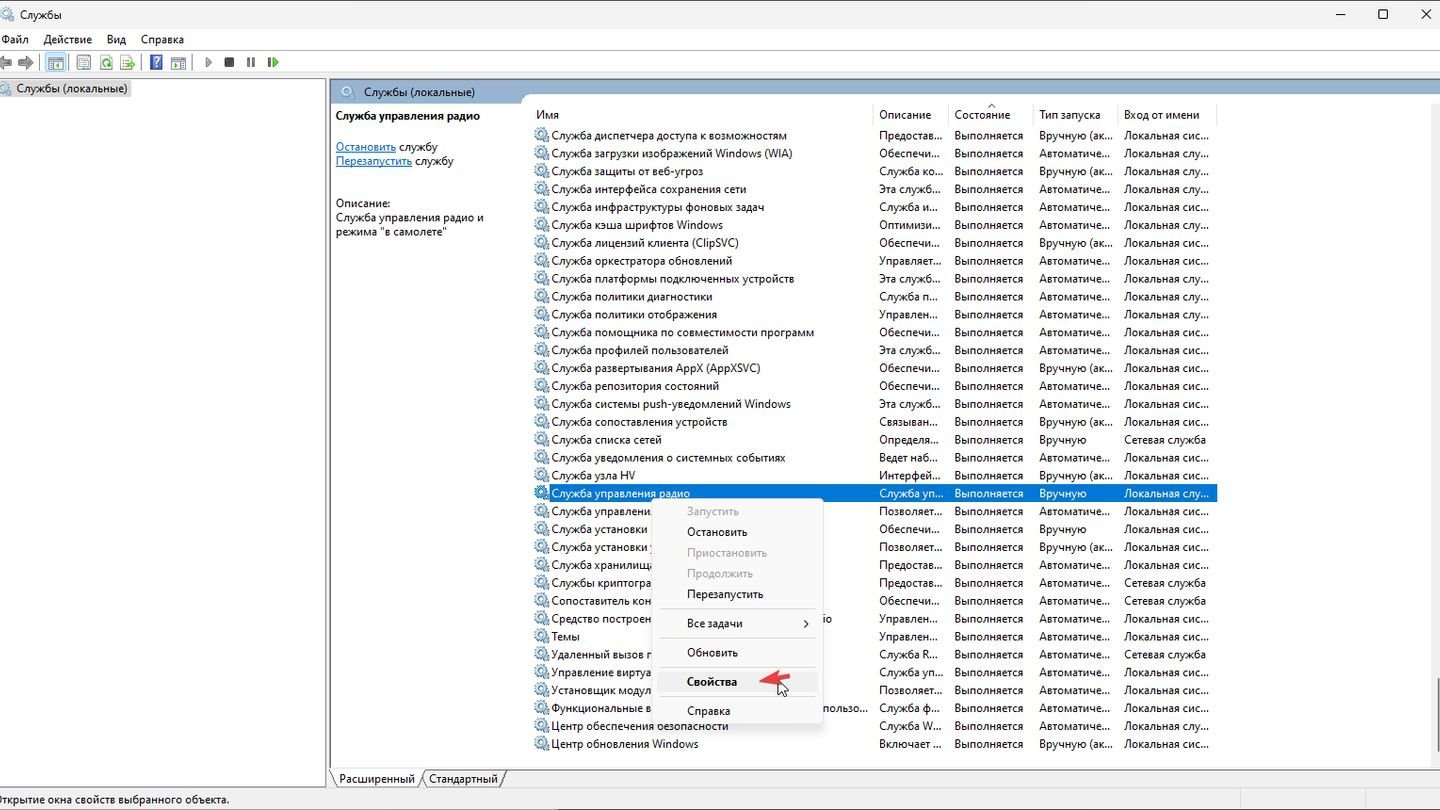Image resolution: width=1440 pixels, height=810 pixels.
Task: Open the Действие menu
Action: [68, 40]
